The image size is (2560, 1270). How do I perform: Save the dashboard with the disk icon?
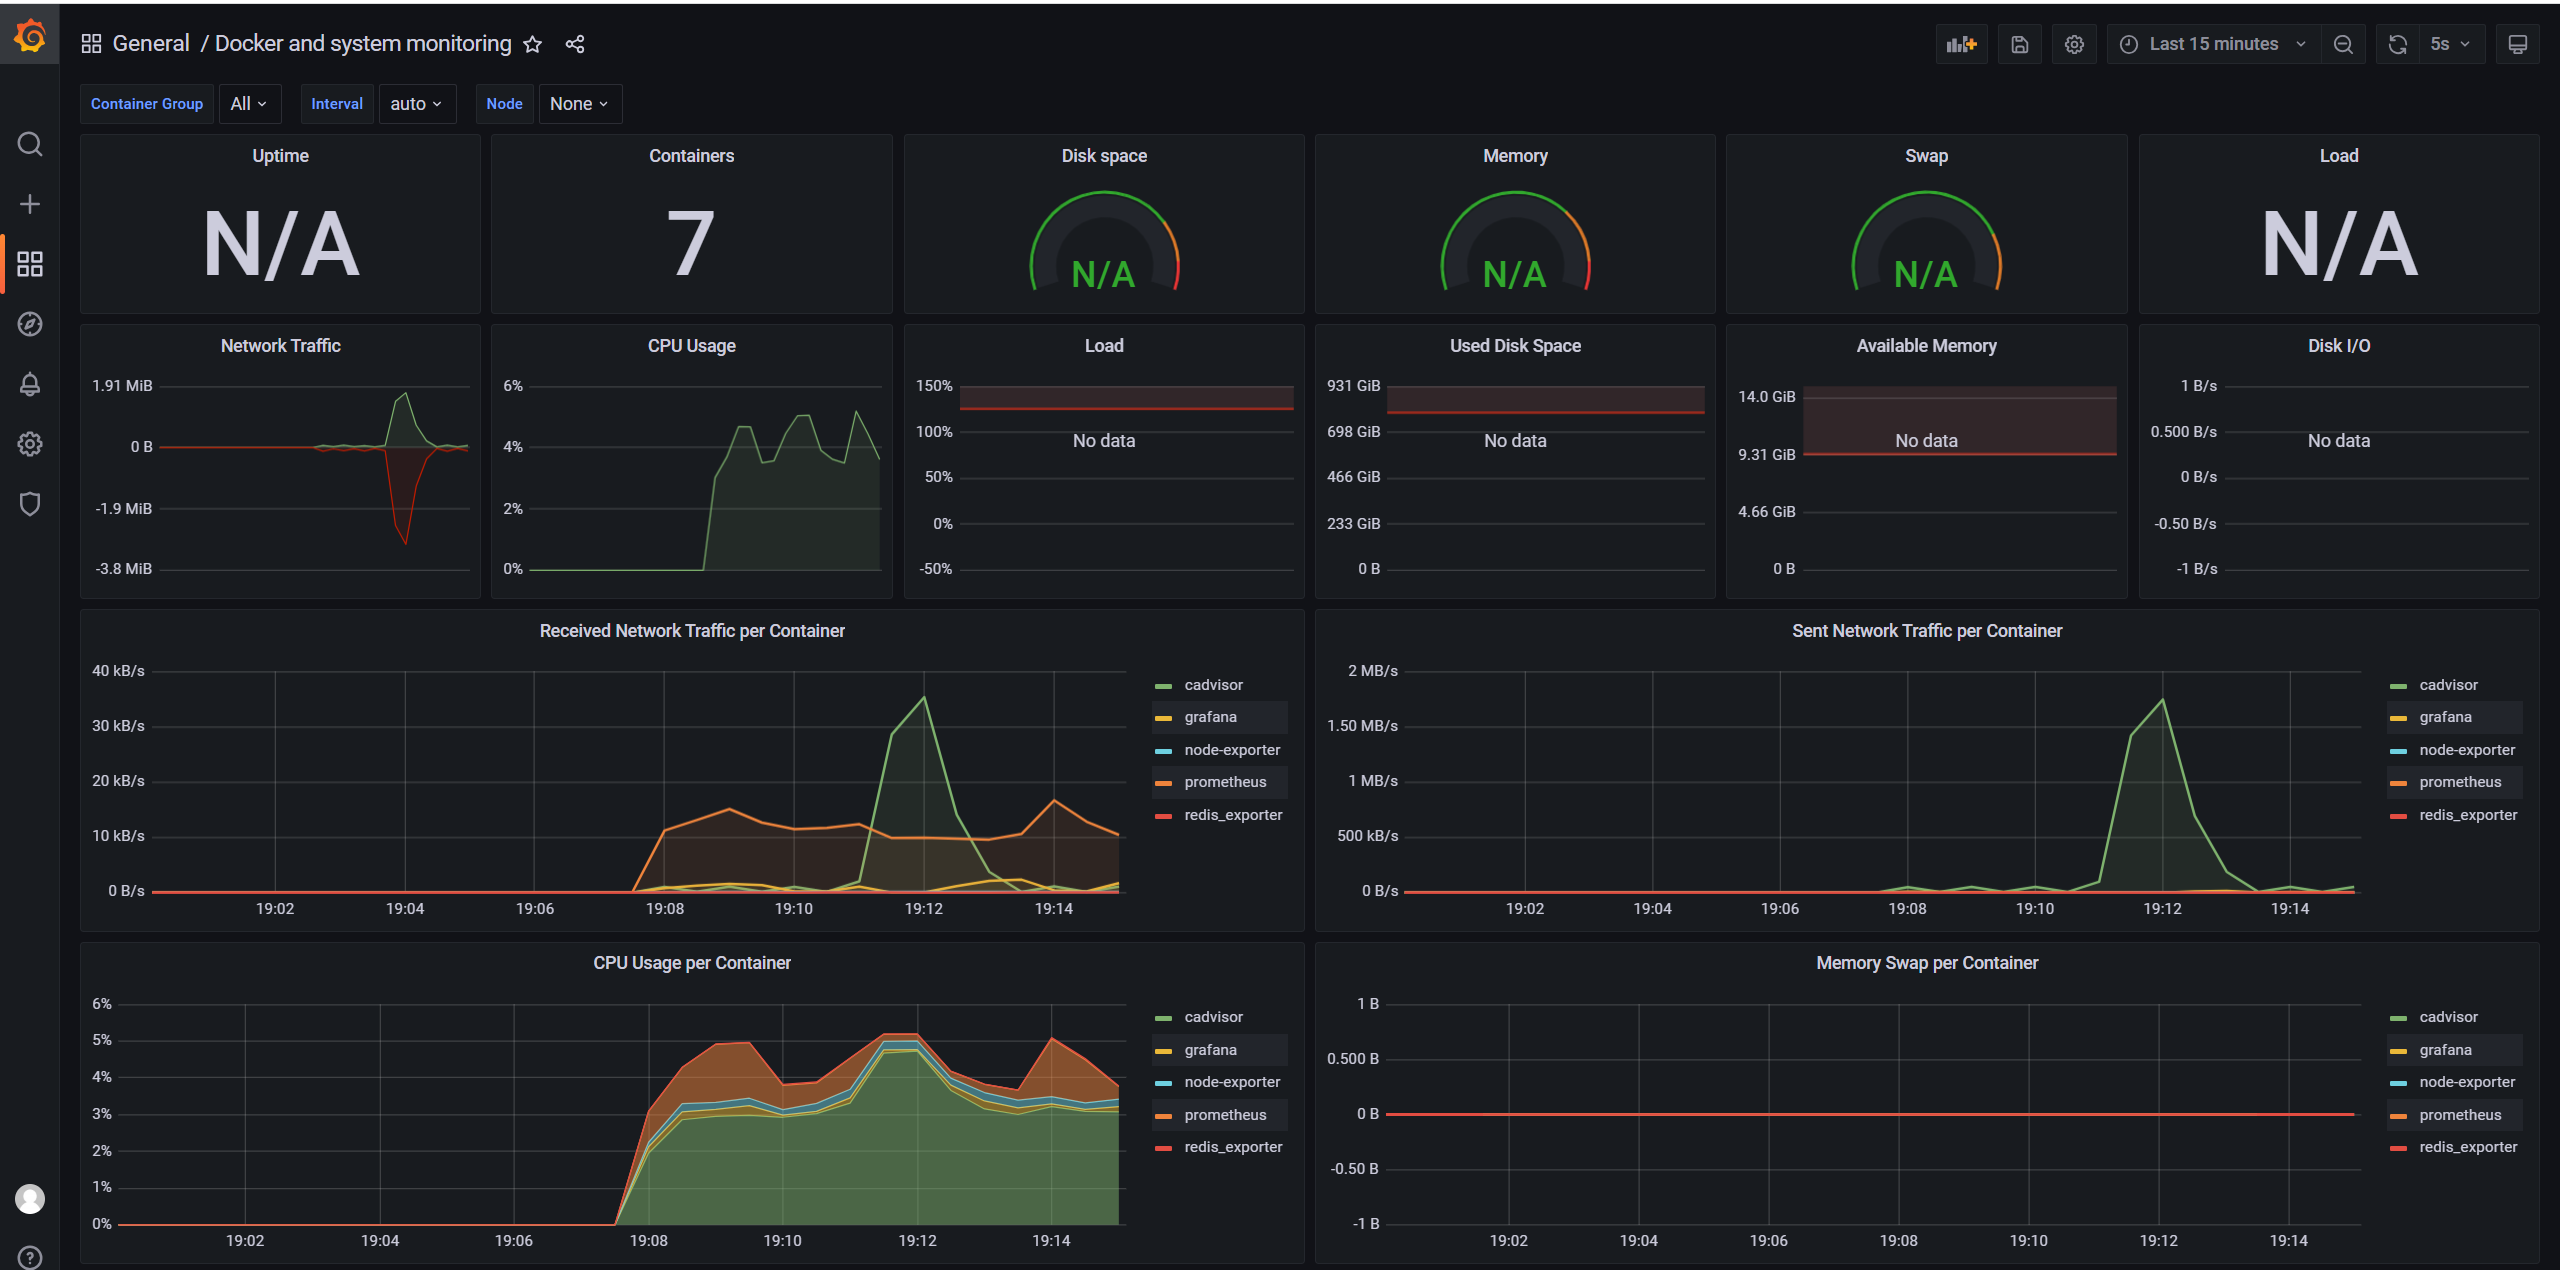tap(2020, 44)
